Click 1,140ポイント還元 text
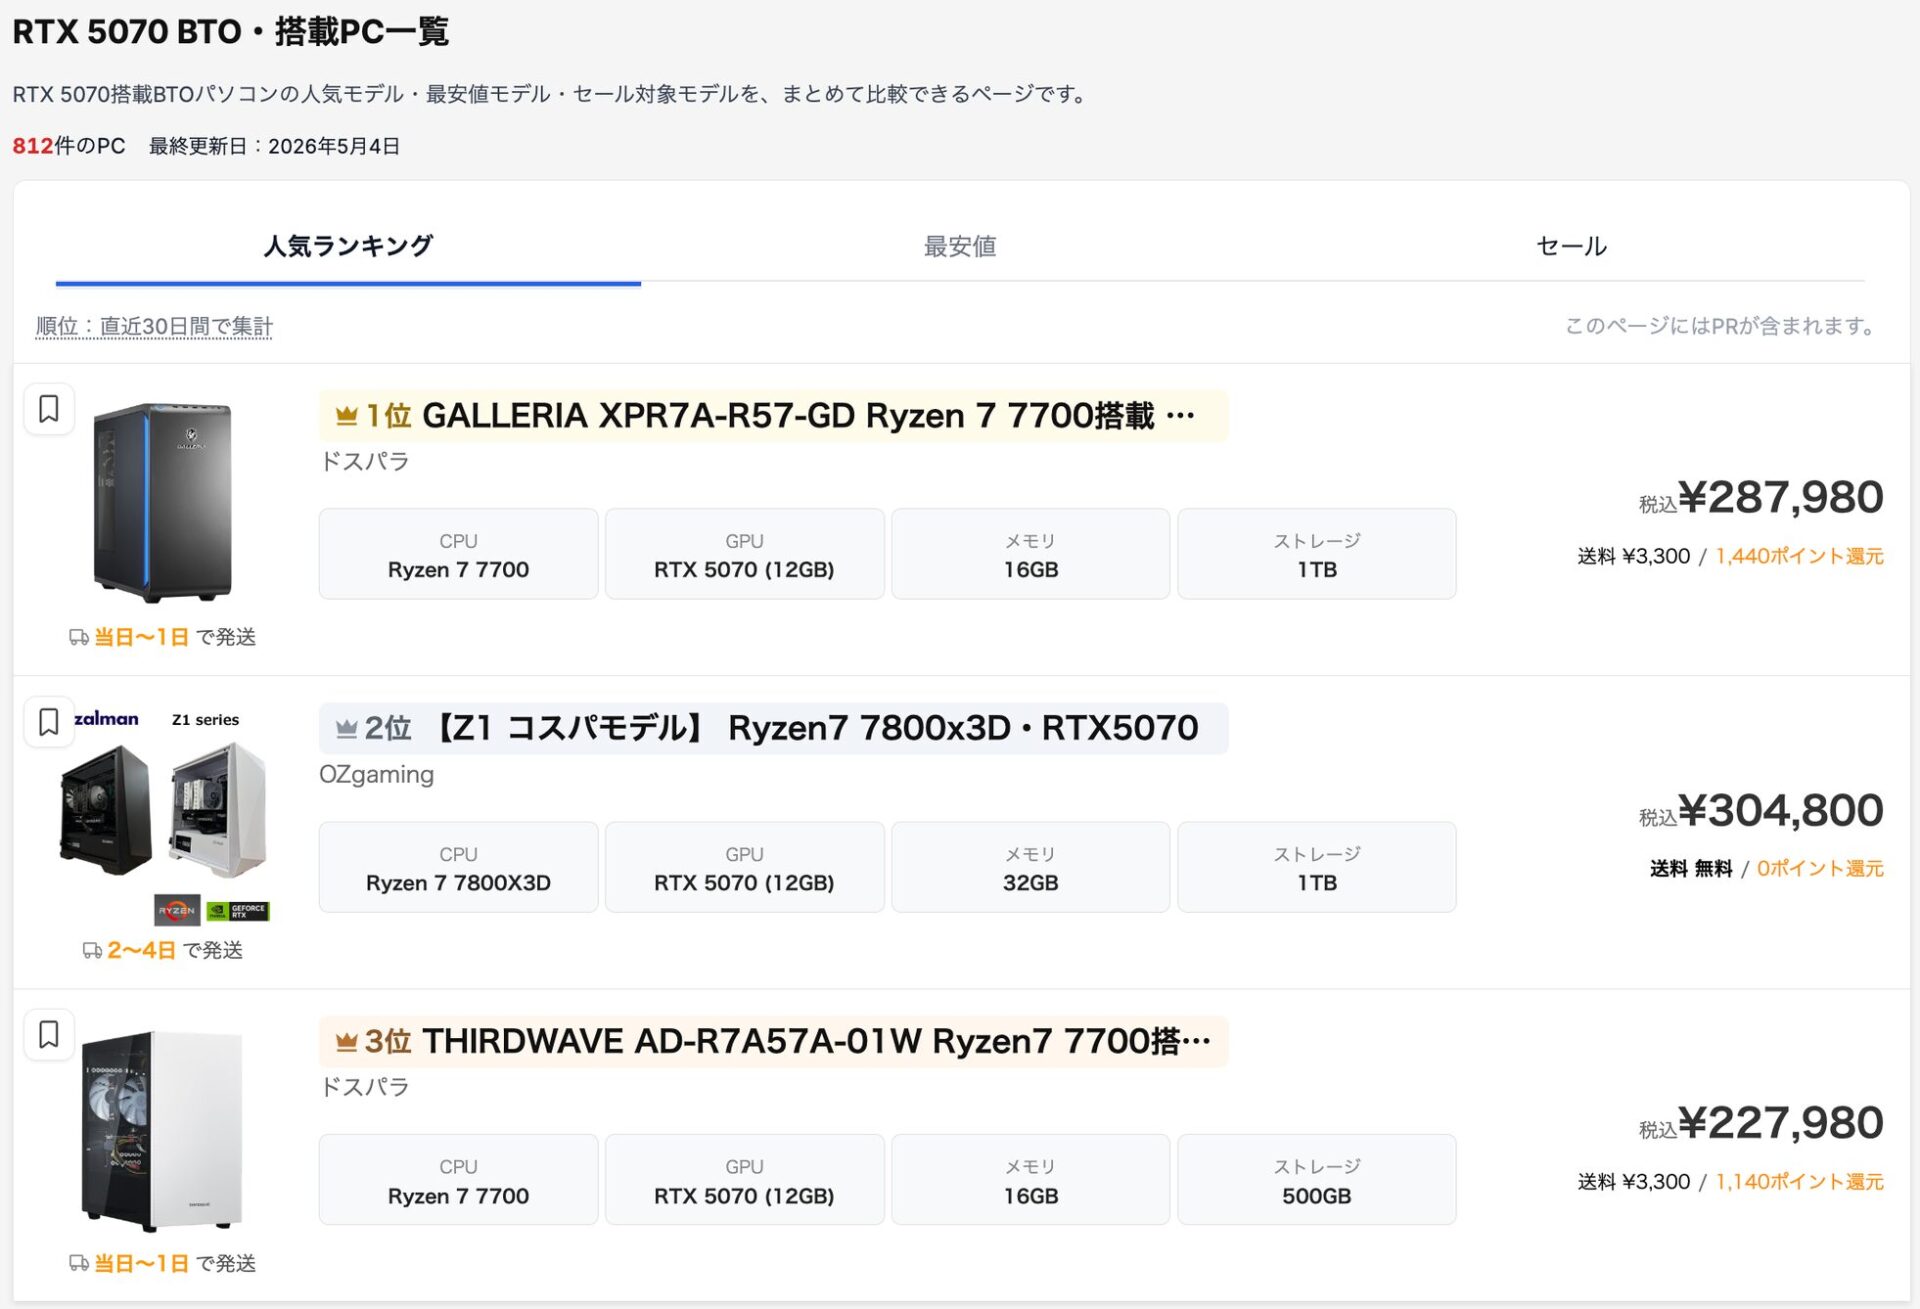Screen dimensions: 1920x1309 [x=1799, y=1182]
